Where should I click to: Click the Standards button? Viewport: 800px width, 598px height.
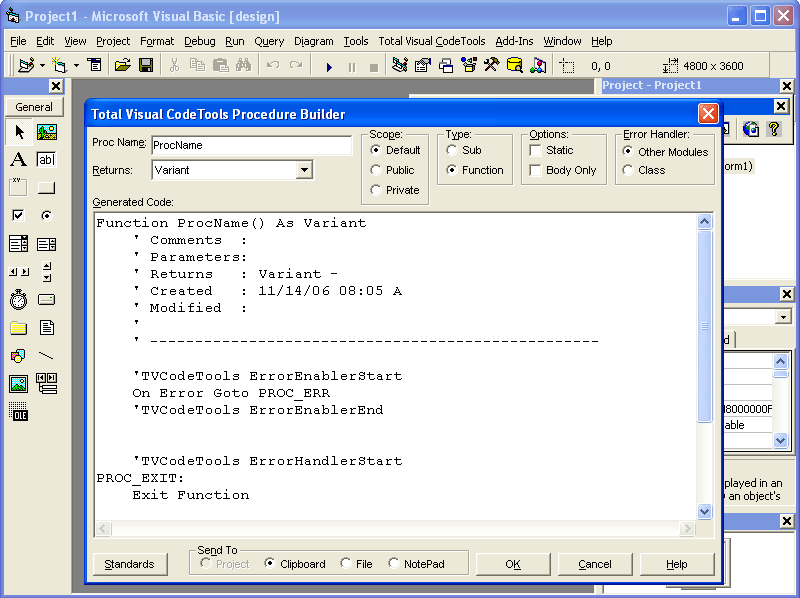pyautogui.click(x=130, y=564)
